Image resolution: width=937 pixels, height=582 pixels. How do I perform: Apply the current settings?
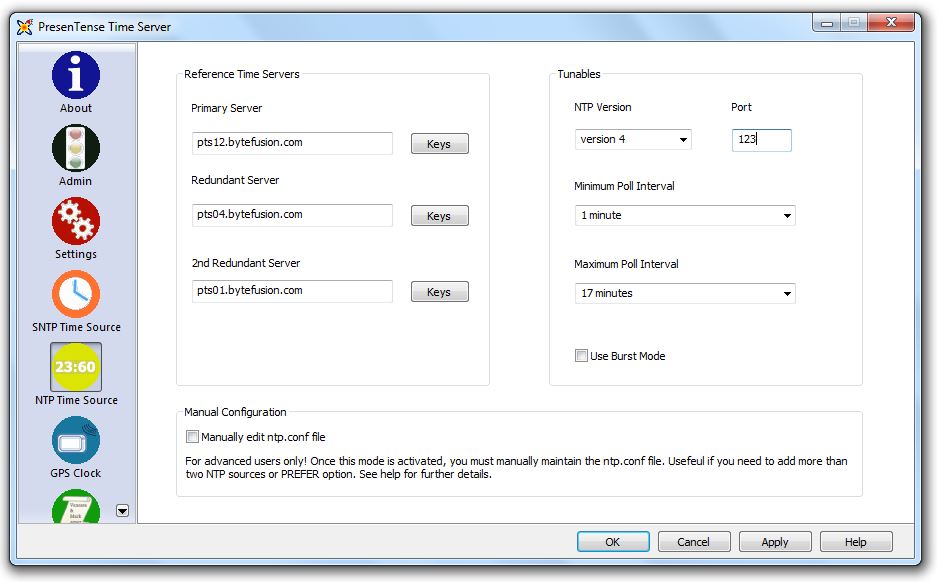coord(775,541)
